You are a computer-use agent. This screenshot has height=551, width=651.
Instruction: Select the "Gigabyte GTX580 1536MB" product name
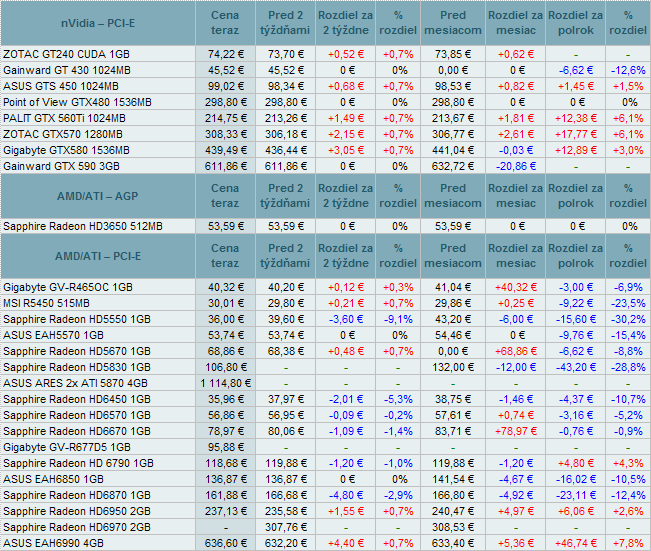66,150
